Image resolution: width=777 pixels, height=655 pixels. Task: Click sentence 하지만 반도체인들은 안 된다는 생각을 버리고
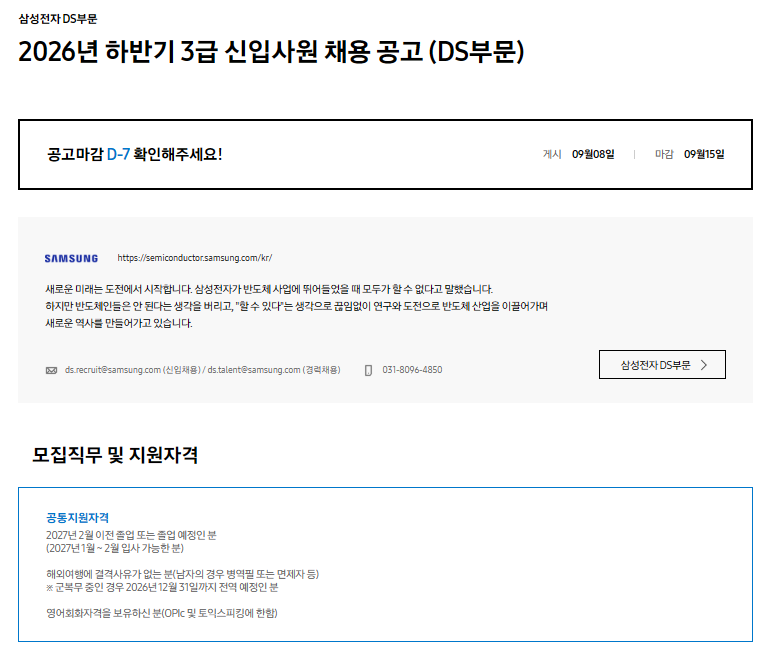[296, 306]
